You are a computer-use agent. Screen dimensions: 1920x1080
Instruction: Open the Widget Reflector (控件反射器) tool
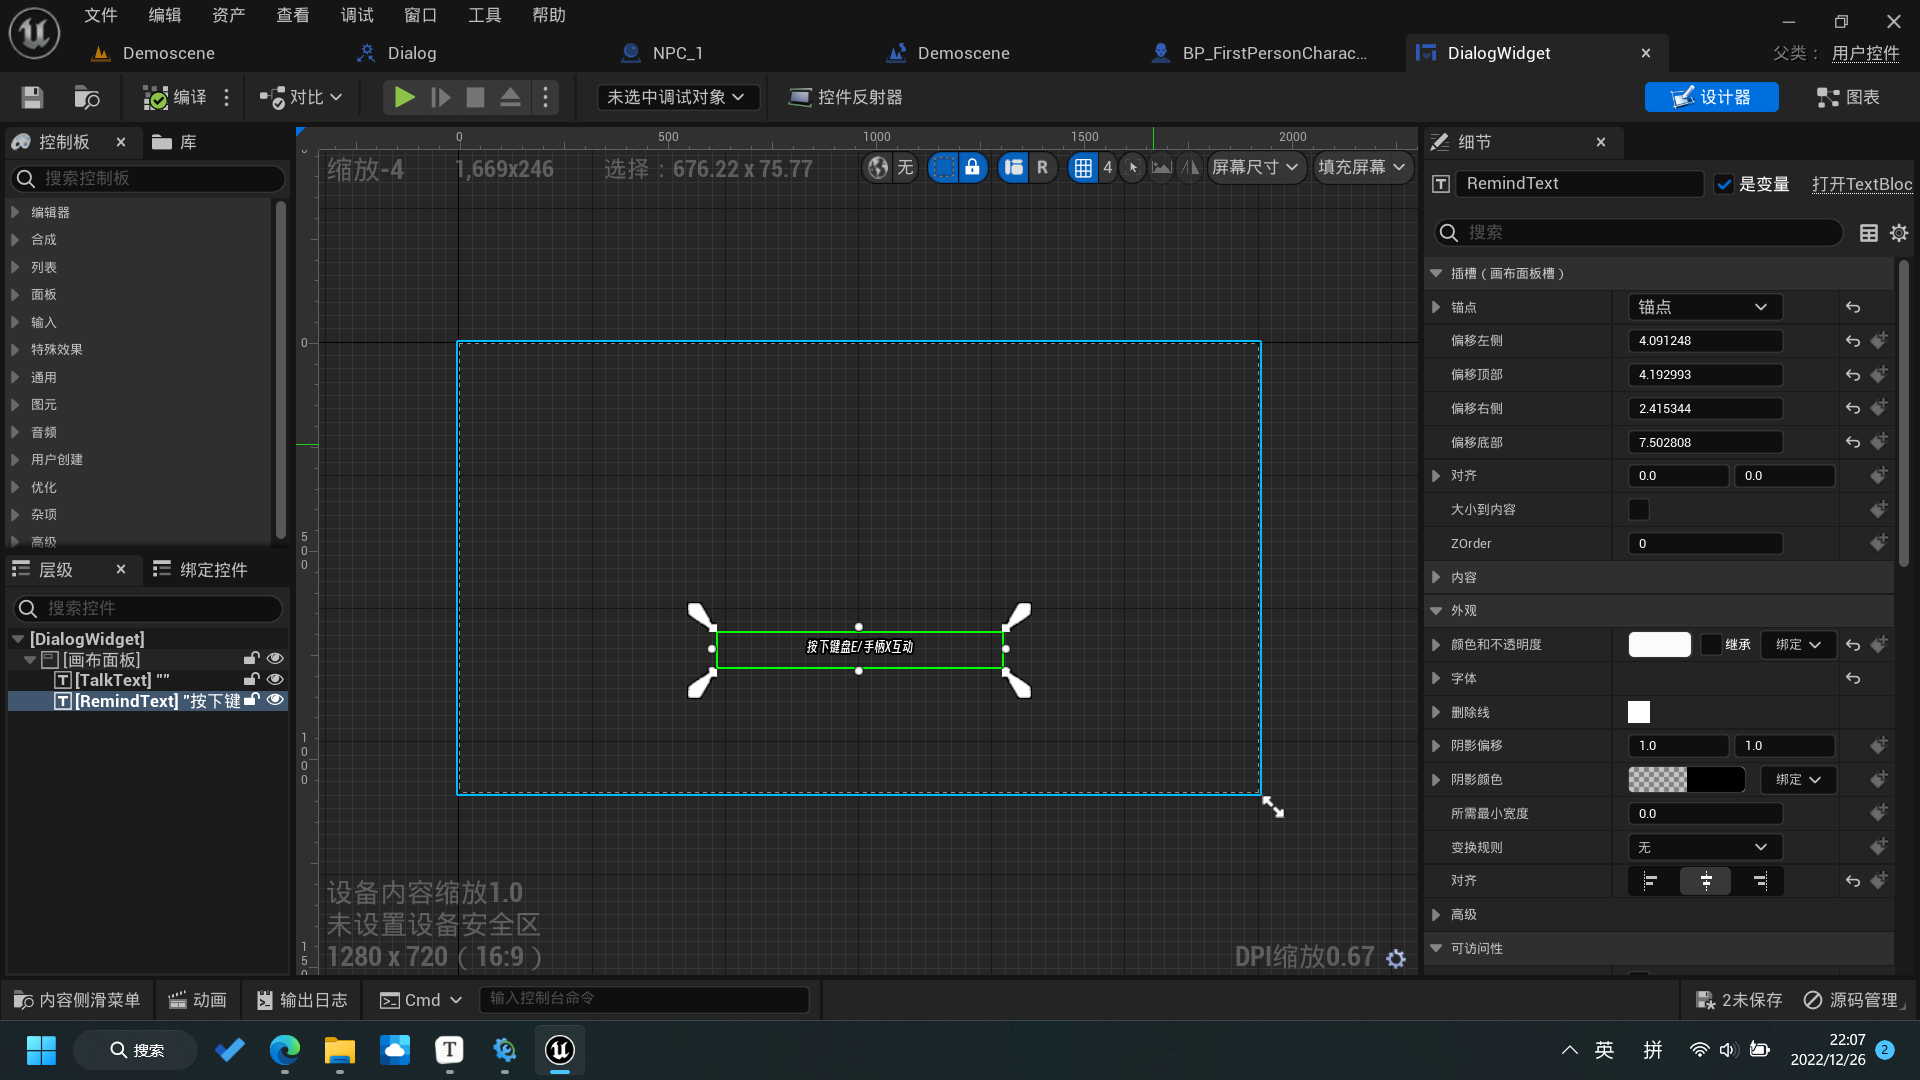pos(846,97)
